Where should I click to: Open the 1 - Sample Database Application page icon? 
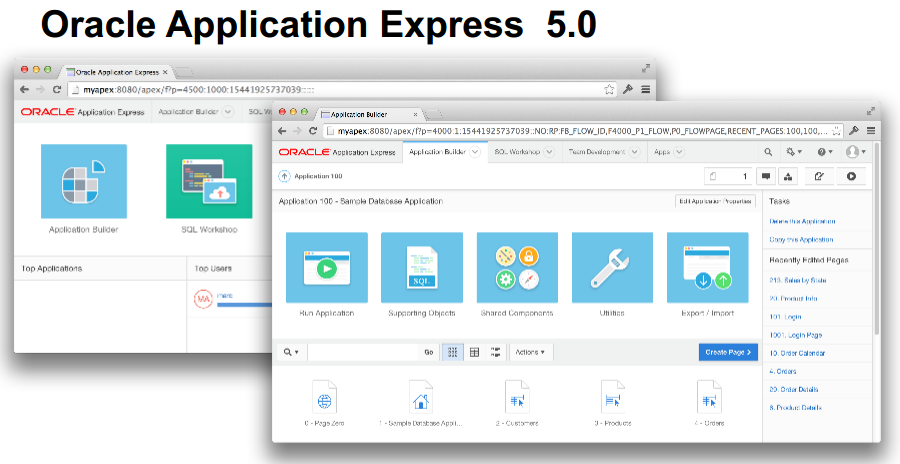click(421, 397)
